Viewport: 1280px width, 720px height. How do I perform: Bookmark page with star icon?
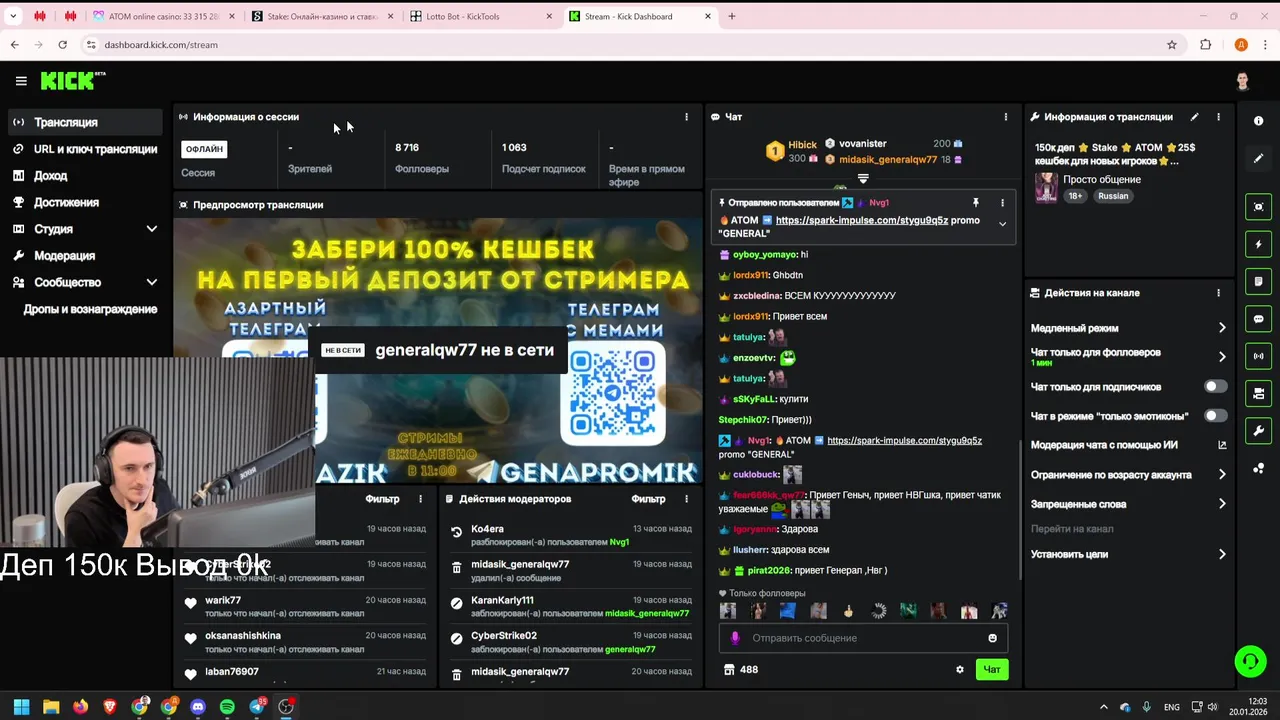pos(1172,45)
